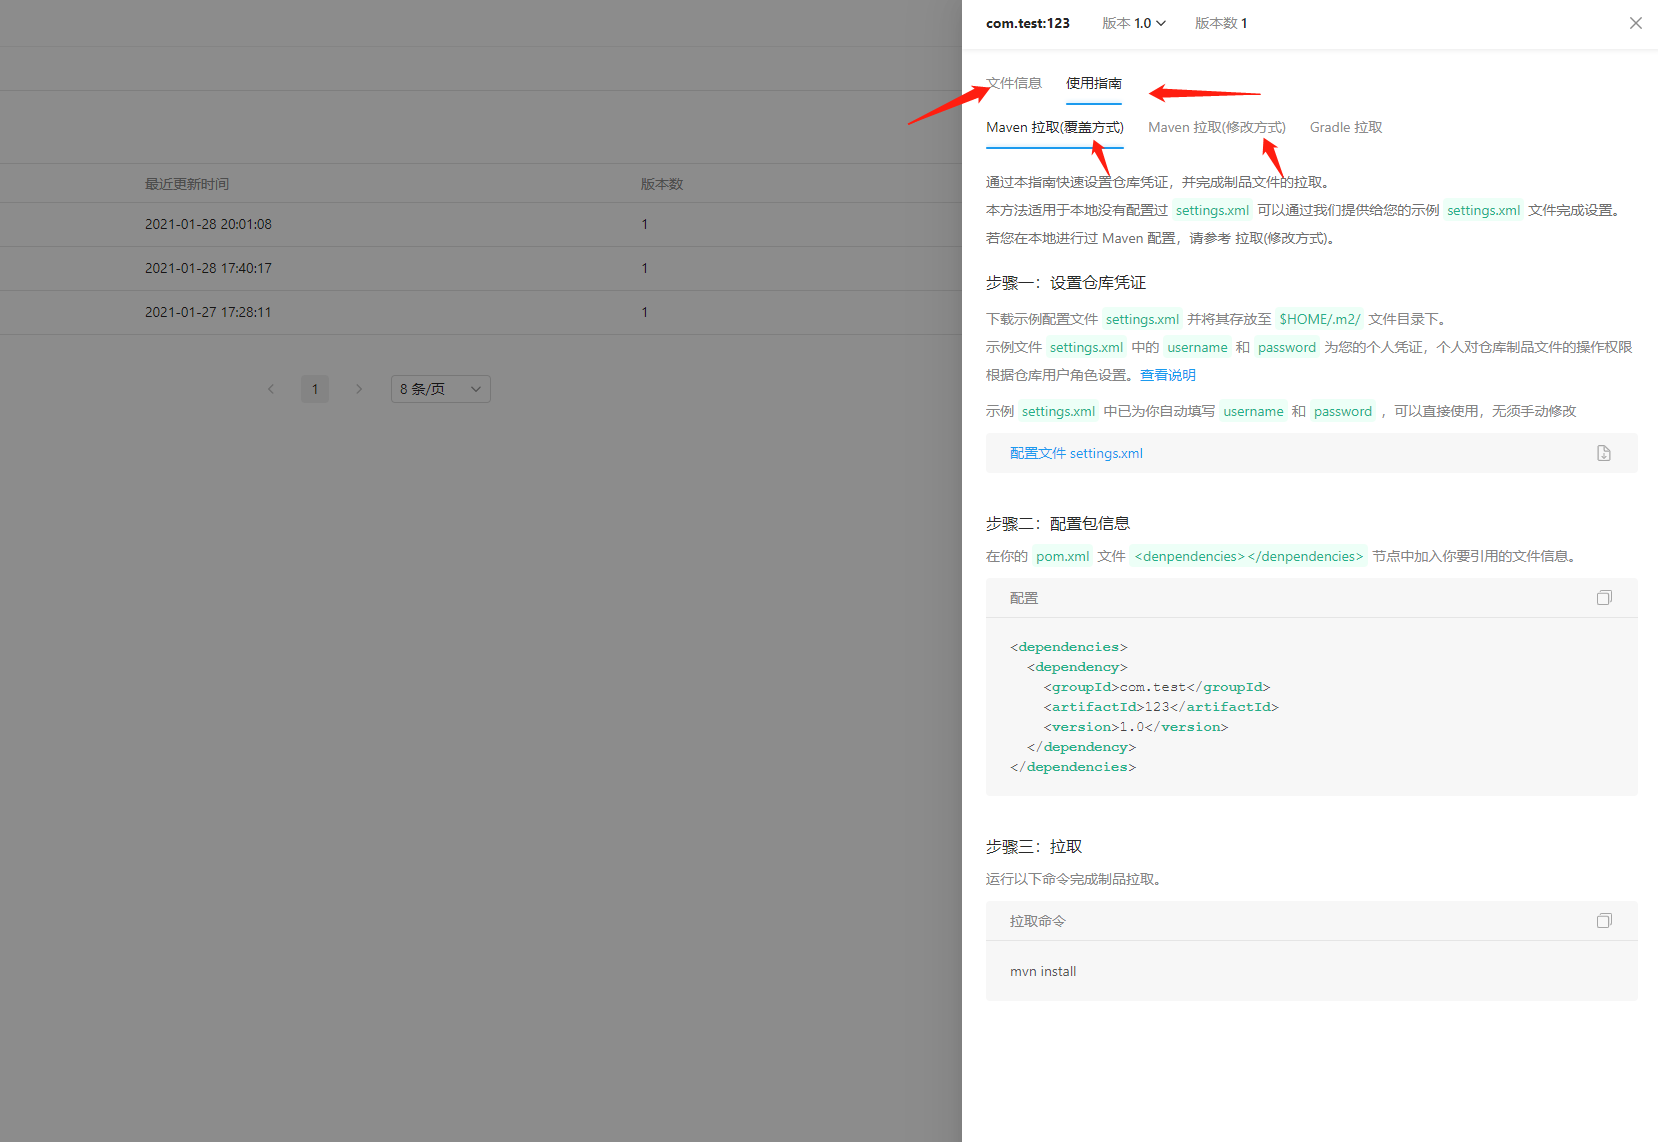Switch to the Gradle 拉取 tab
This screenshot has height=1142, width=1658.
click(1345, 127)
